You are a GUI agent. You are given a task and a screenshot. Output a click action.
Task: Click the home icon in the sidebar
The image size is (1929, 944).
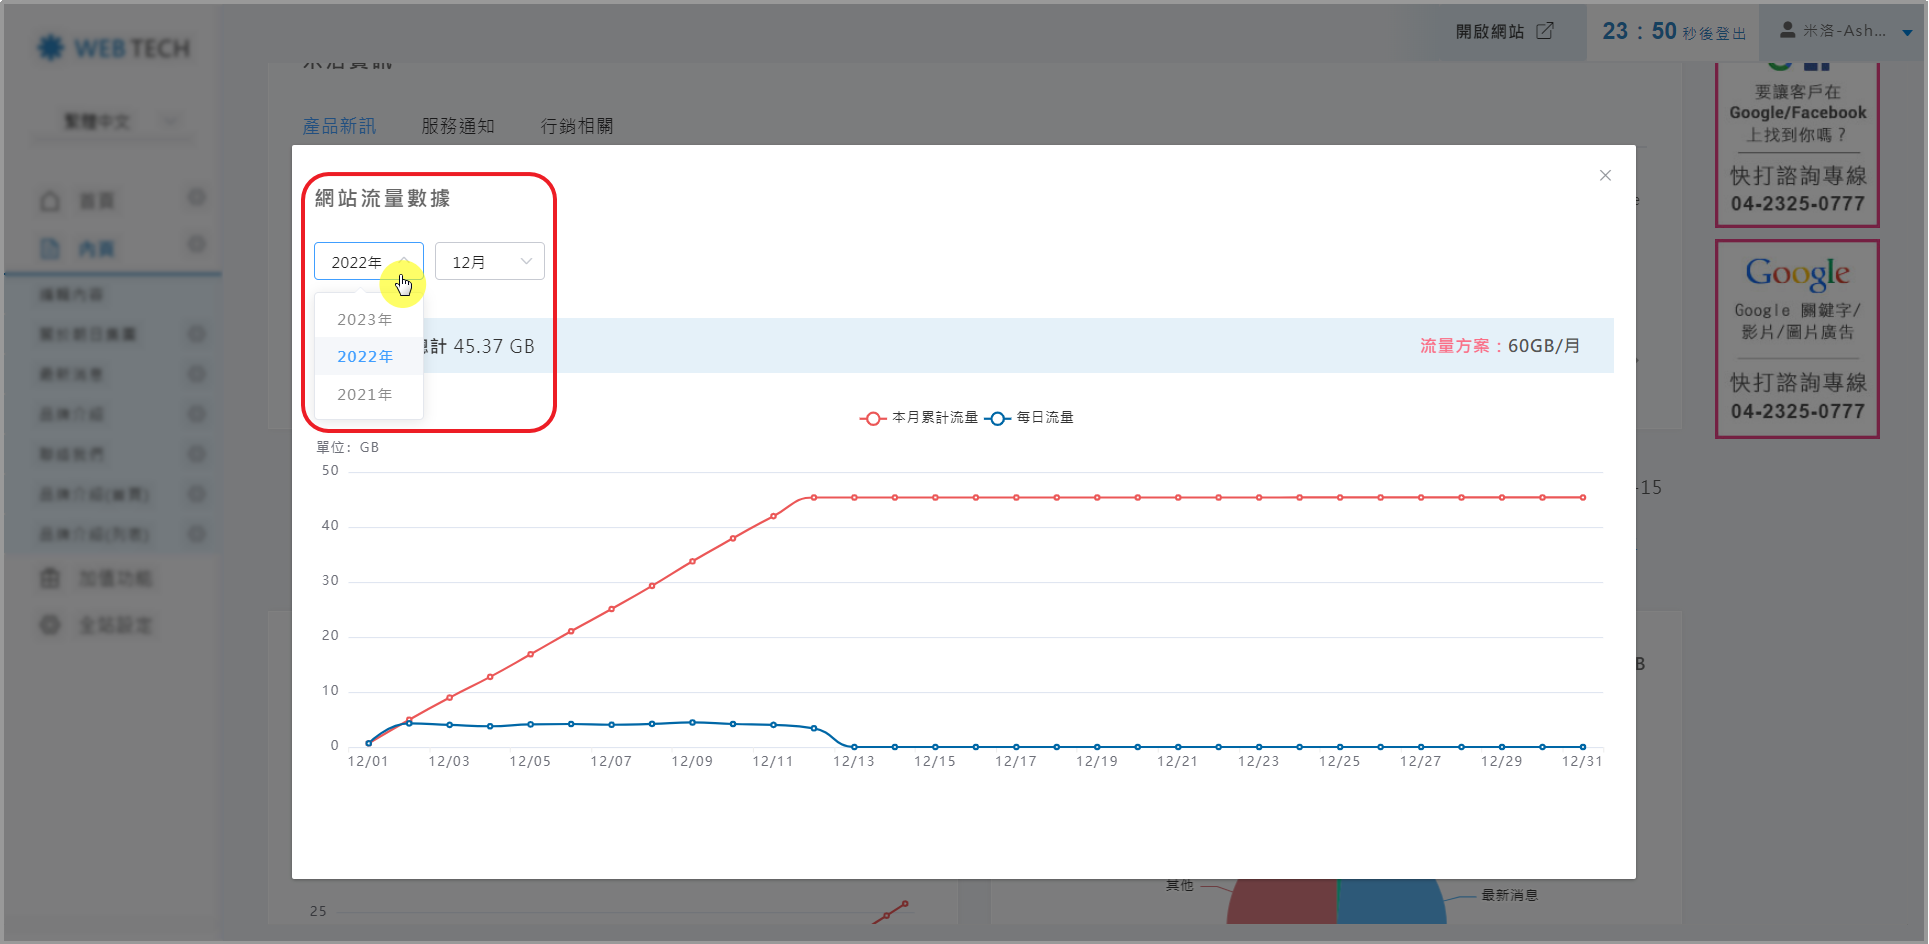50,202
